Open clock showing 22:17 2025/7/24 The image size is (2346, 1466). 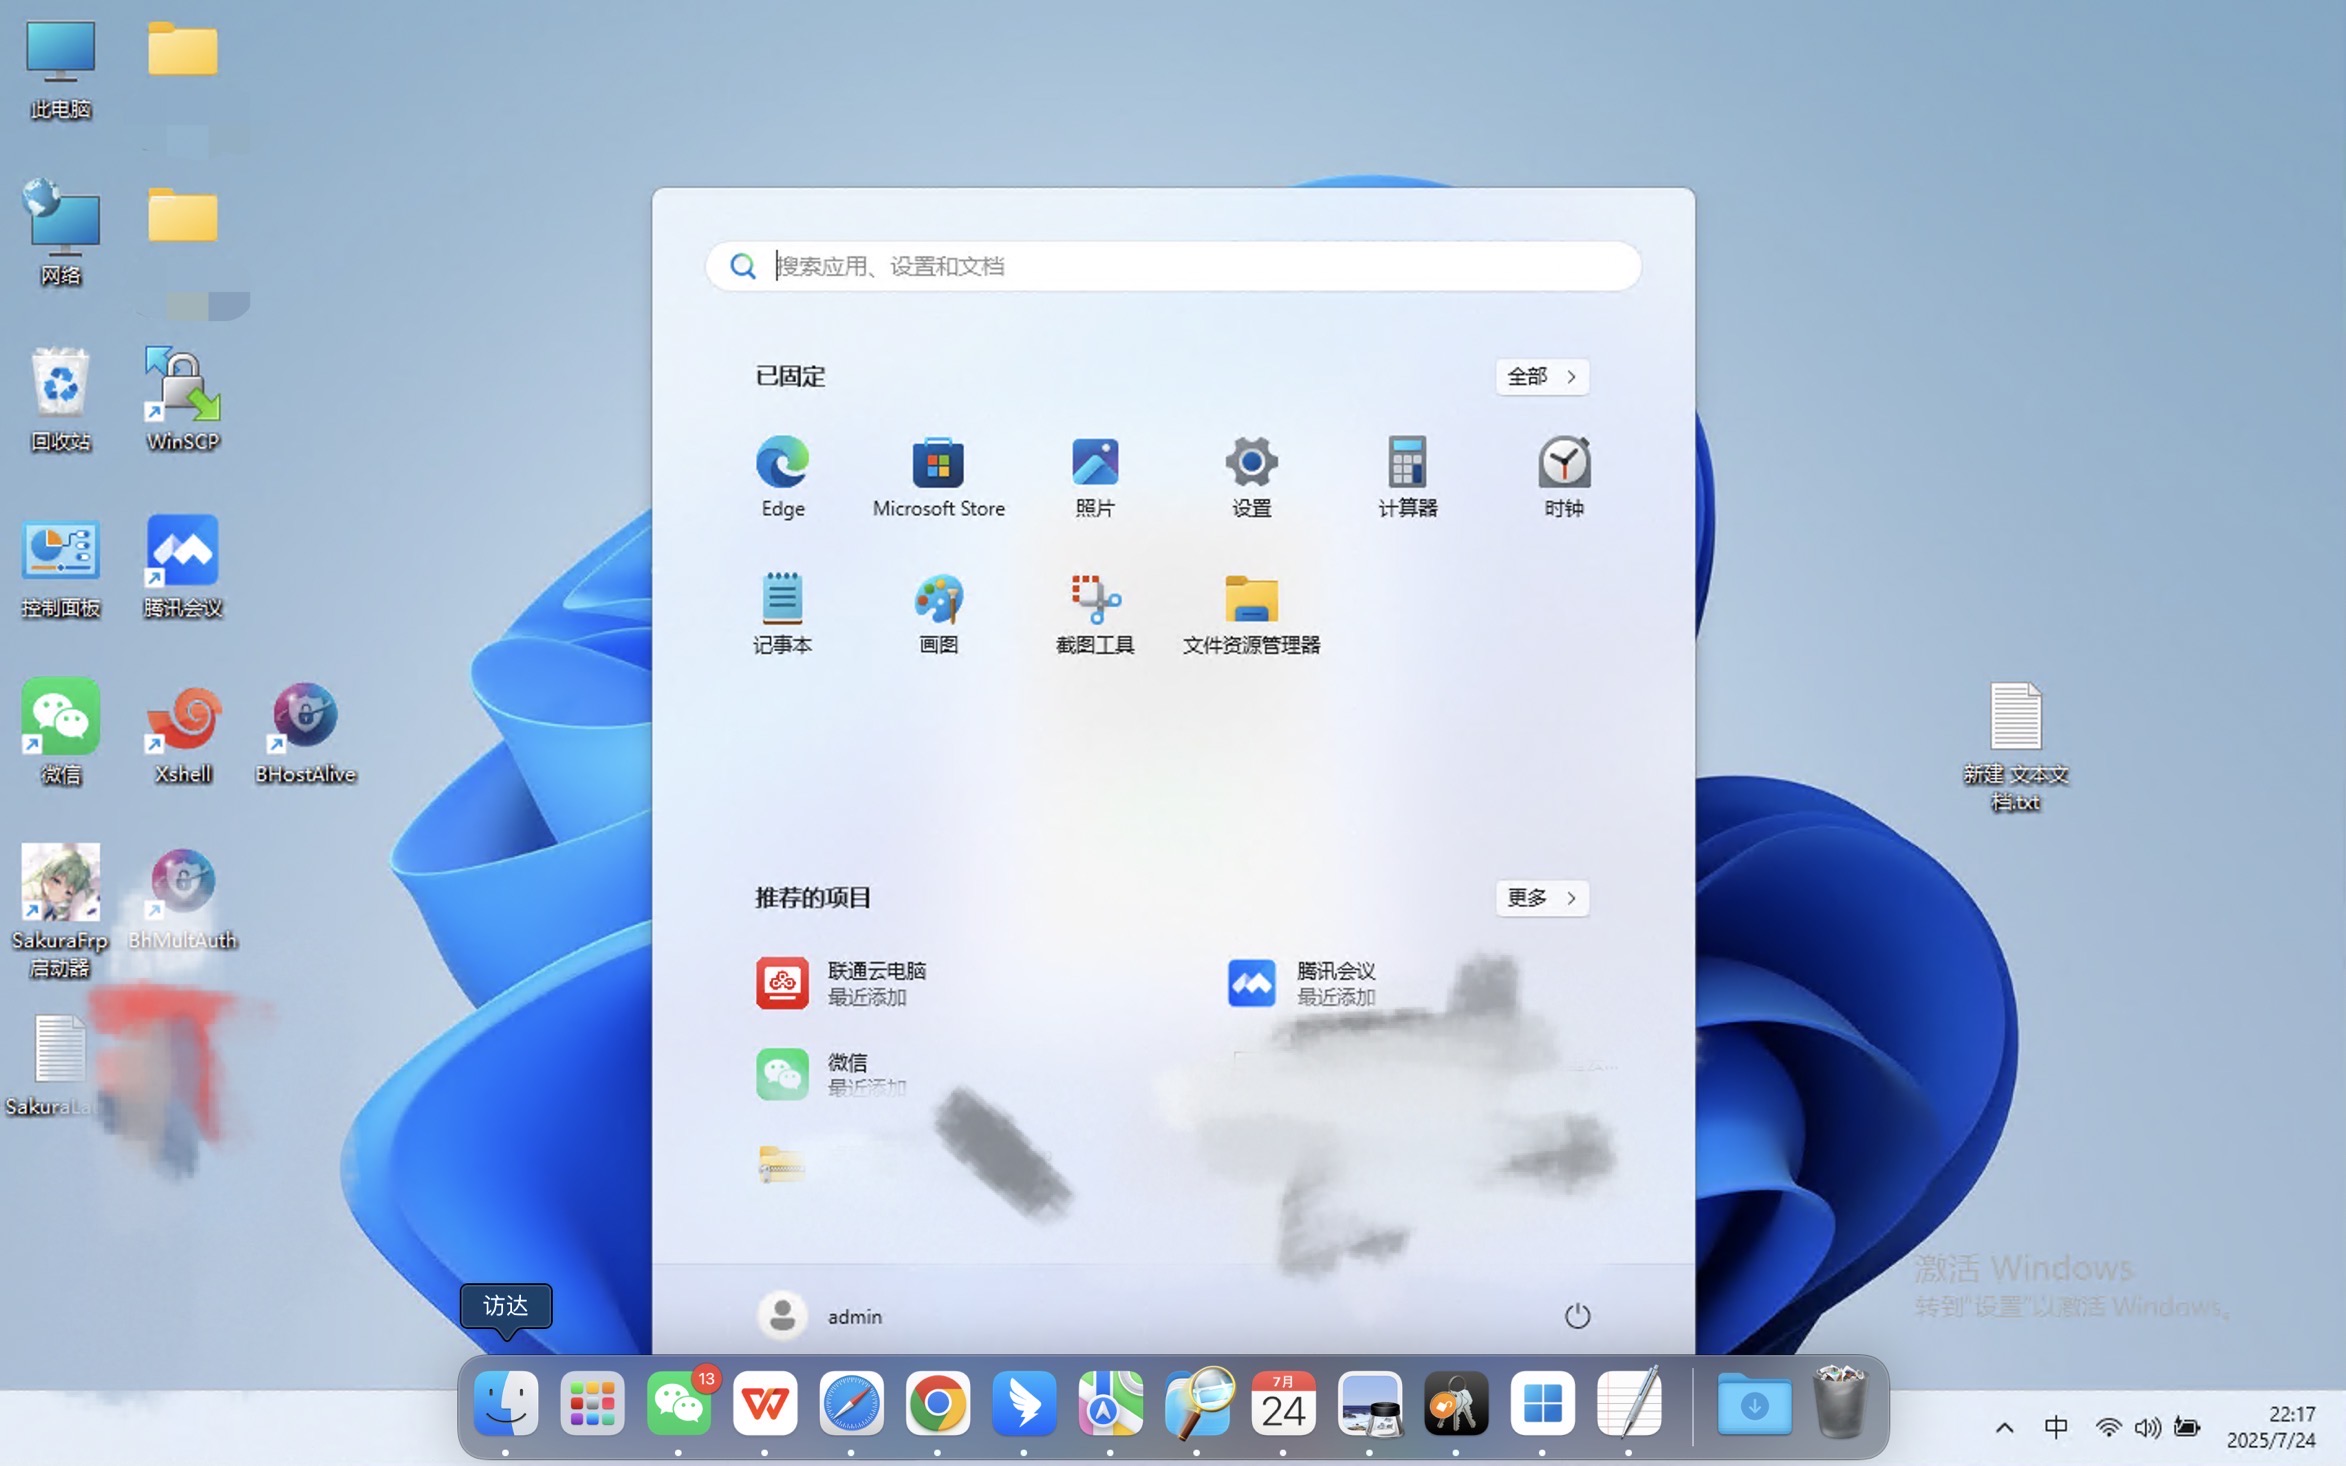[x=2271, y=1427]
